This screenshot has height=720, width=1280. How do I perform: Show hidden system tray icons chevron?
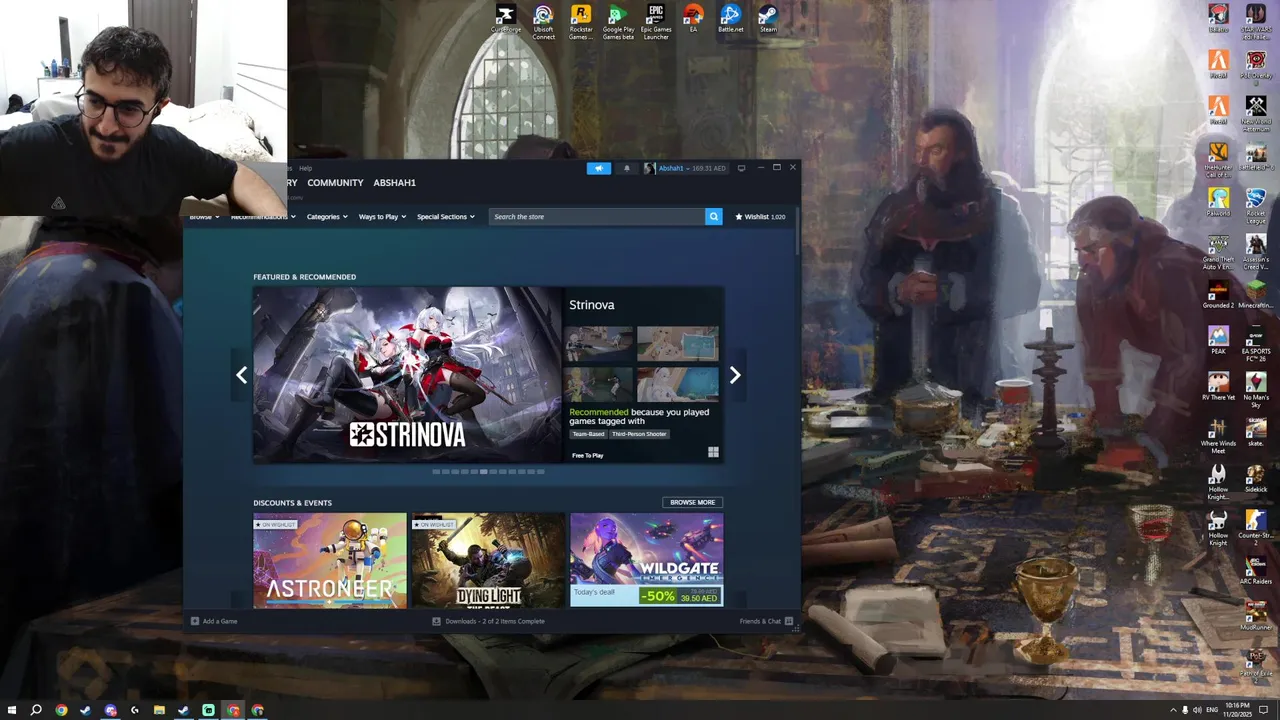pos(1174,710)
